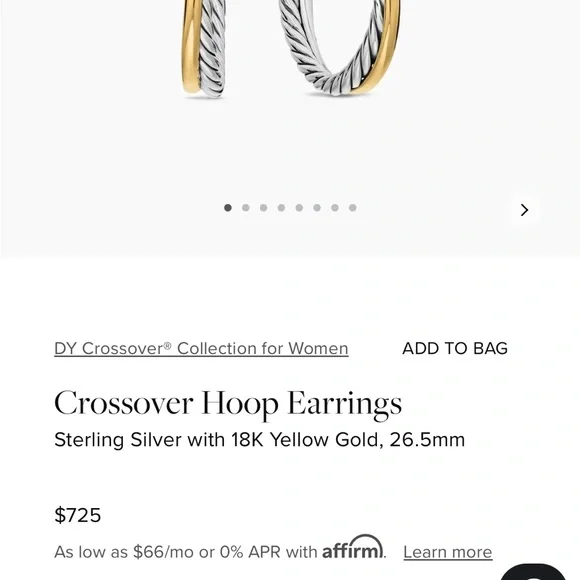The width and height of the screenshot is (580, 580).
Task: Switch to the sixth carousel dot
Action: click(317, 208)
